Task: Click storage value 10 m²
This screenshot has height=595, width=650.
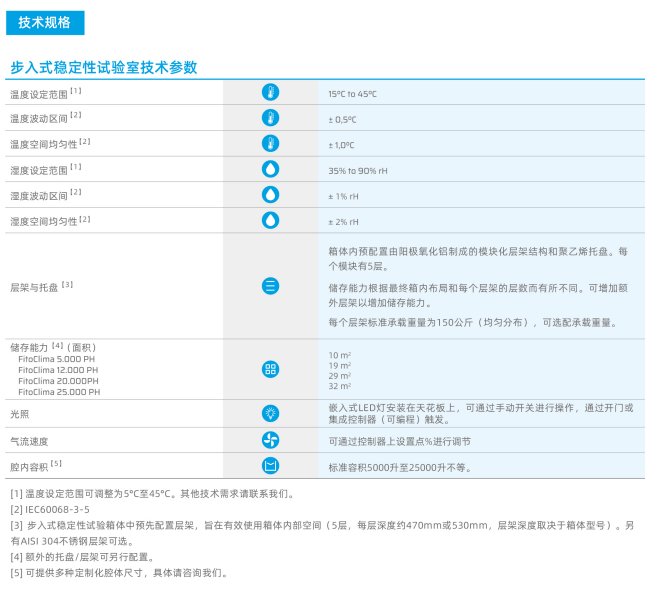Action: point(340,355)
